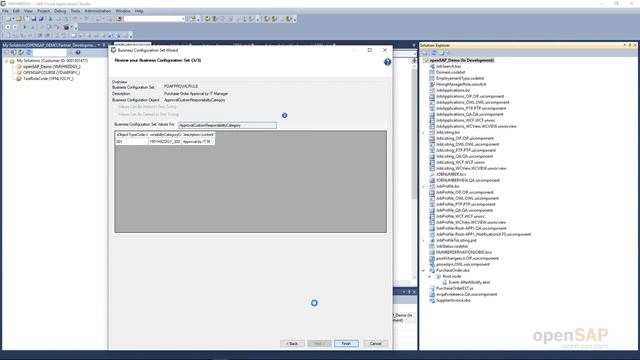Open the Administration menu
The width and height of the screenshot is (640, 360).
point(98,11)
